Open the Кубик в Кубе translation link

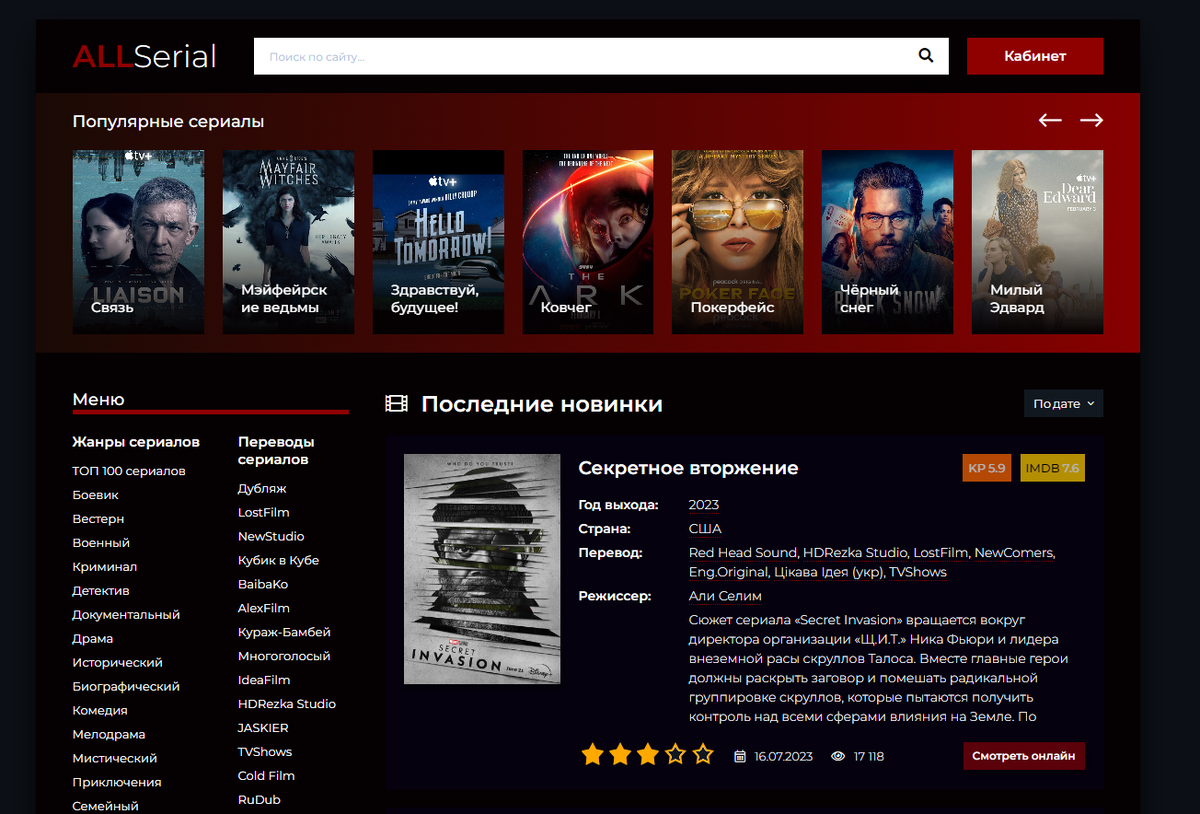278,561
